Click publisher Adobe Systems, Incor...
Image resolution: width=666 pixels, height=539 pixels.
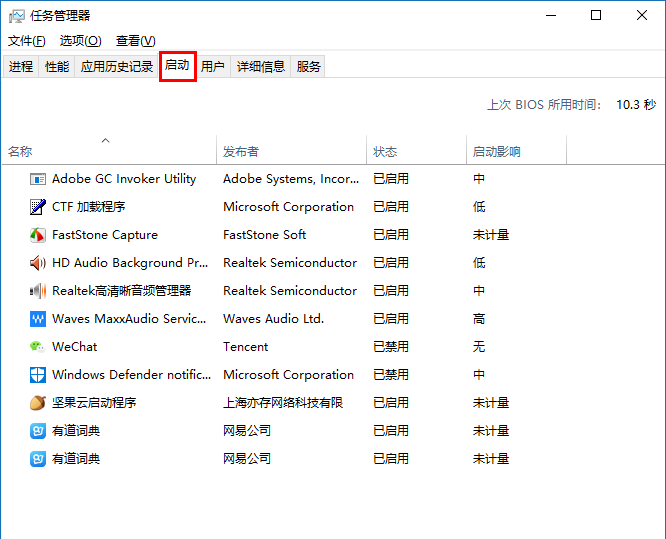pos(291,179)
